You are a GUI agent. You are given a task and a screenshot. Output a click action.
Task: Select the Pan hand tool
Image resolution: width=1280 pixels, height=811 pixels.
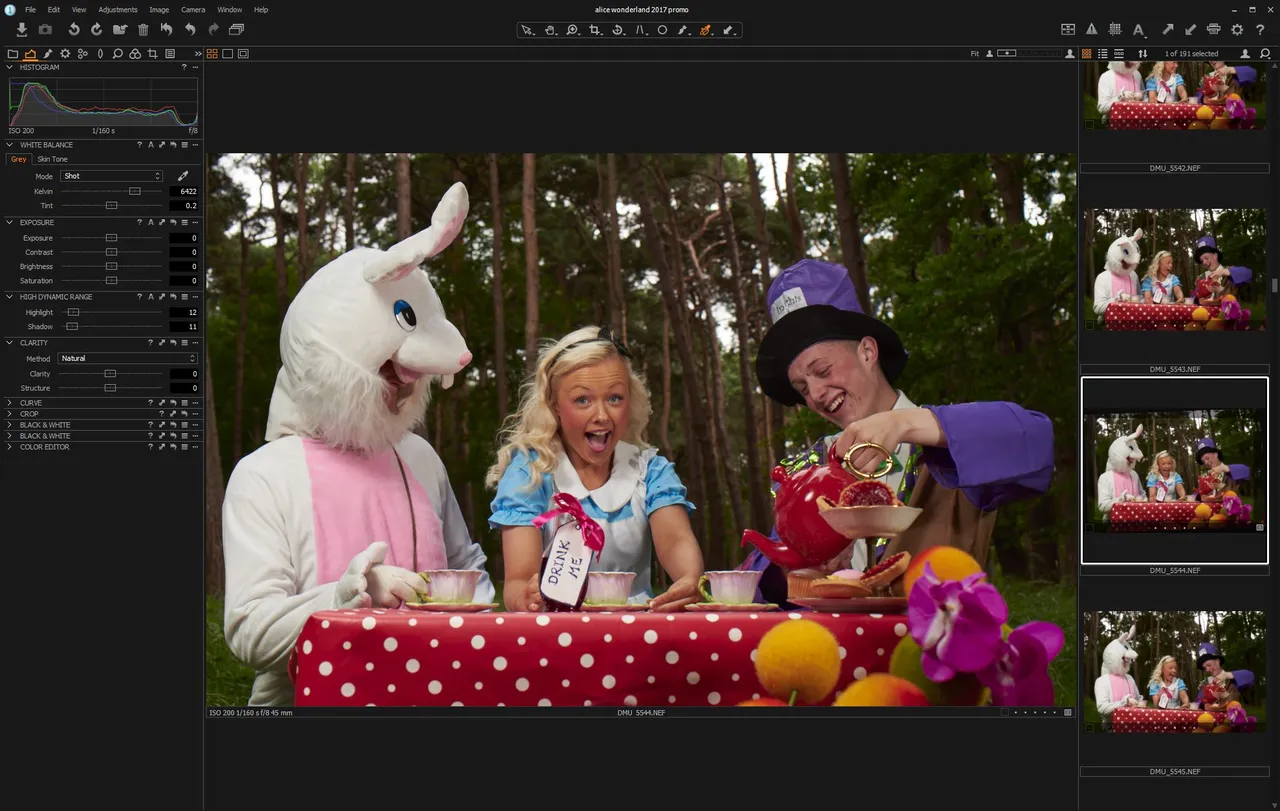coord(550,30)
